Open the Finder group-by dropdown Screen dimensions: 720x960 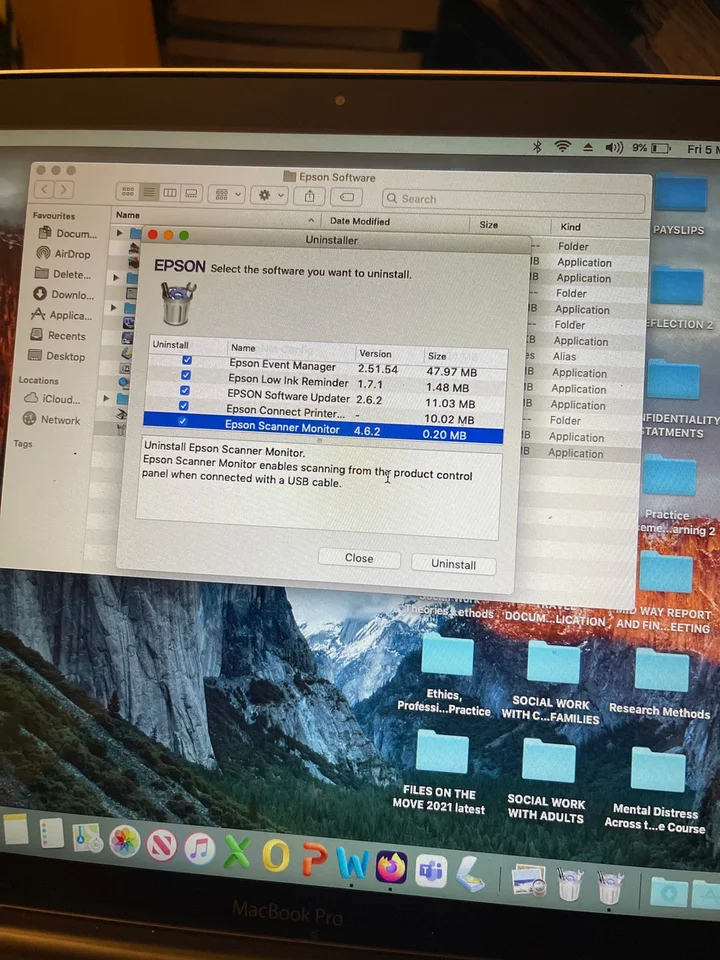click(227, 195)
